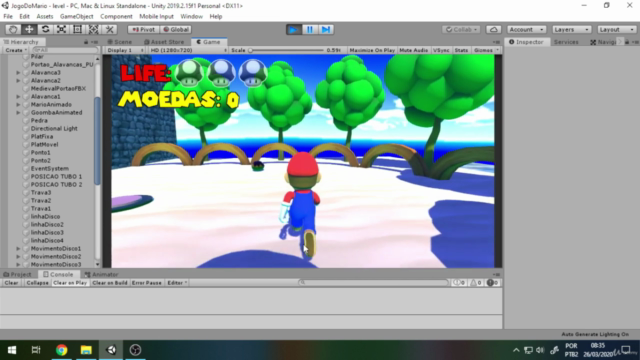This screenshot has height=360, width=640.
Task: Open the console Editor dropdown
Action: tap(177, 282)
